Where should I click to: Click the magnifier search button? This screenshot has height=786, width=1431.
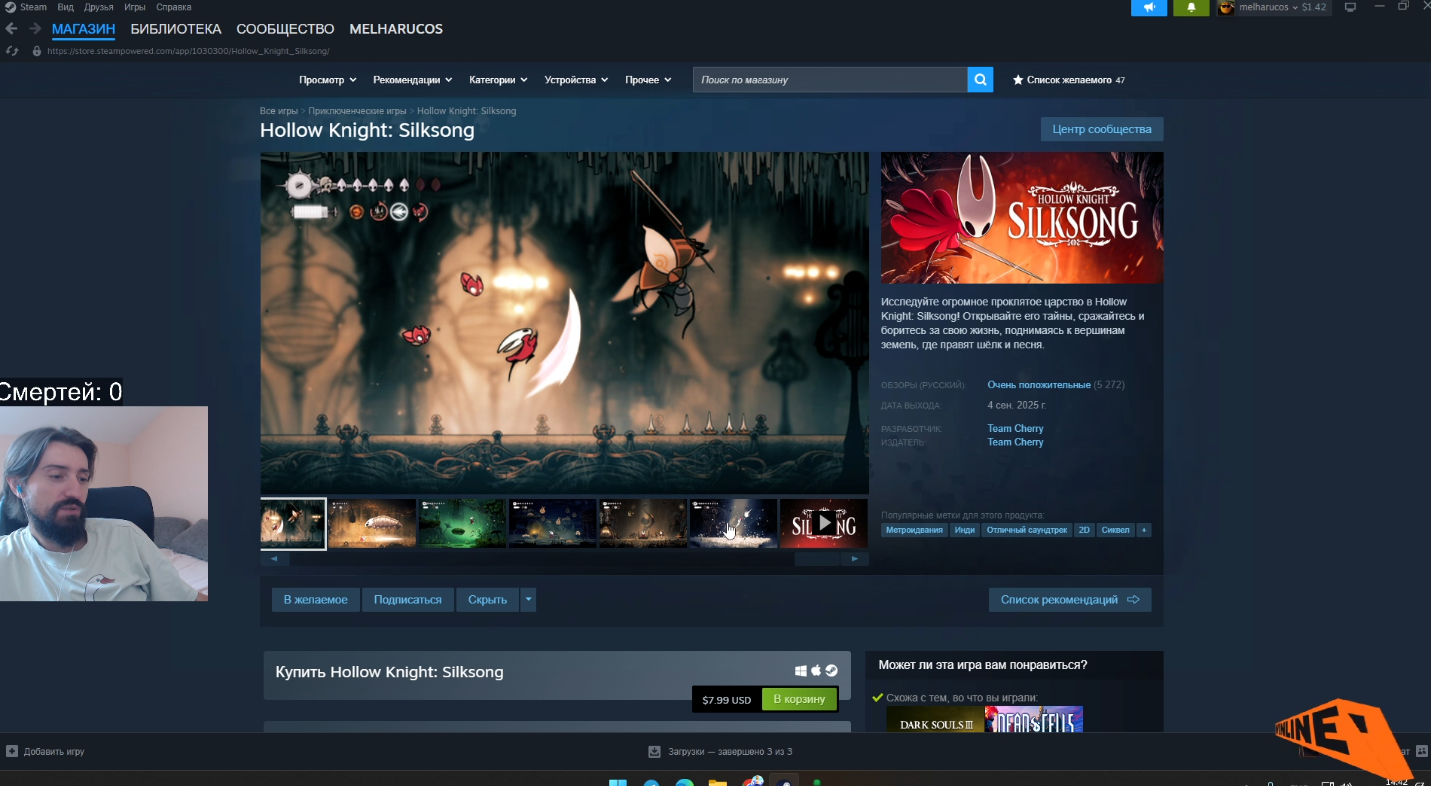980,80
